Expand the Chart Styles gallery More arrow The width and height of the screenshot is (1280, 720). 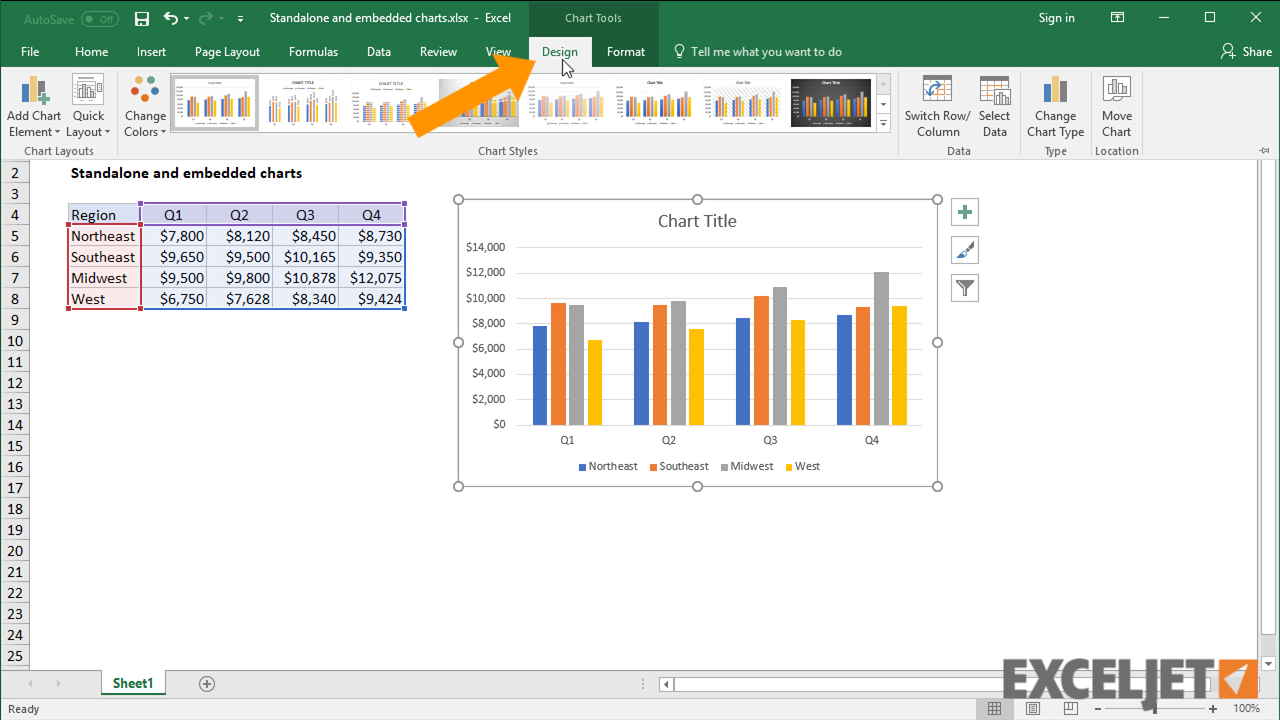[883, 123]
